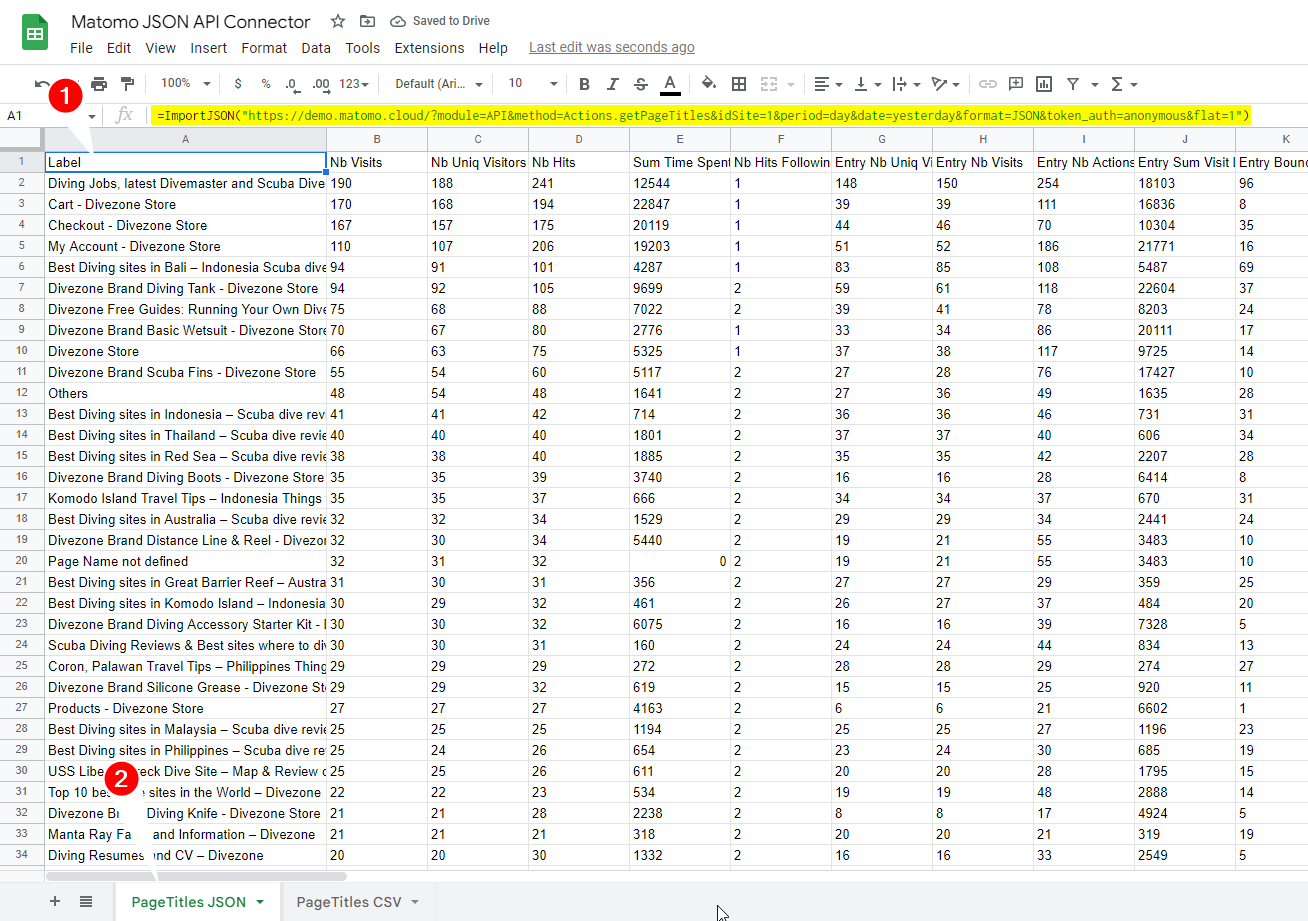Select the 'Others' label cell
This screenshot has width=1308, height=921.
click(x=186, y=393)
